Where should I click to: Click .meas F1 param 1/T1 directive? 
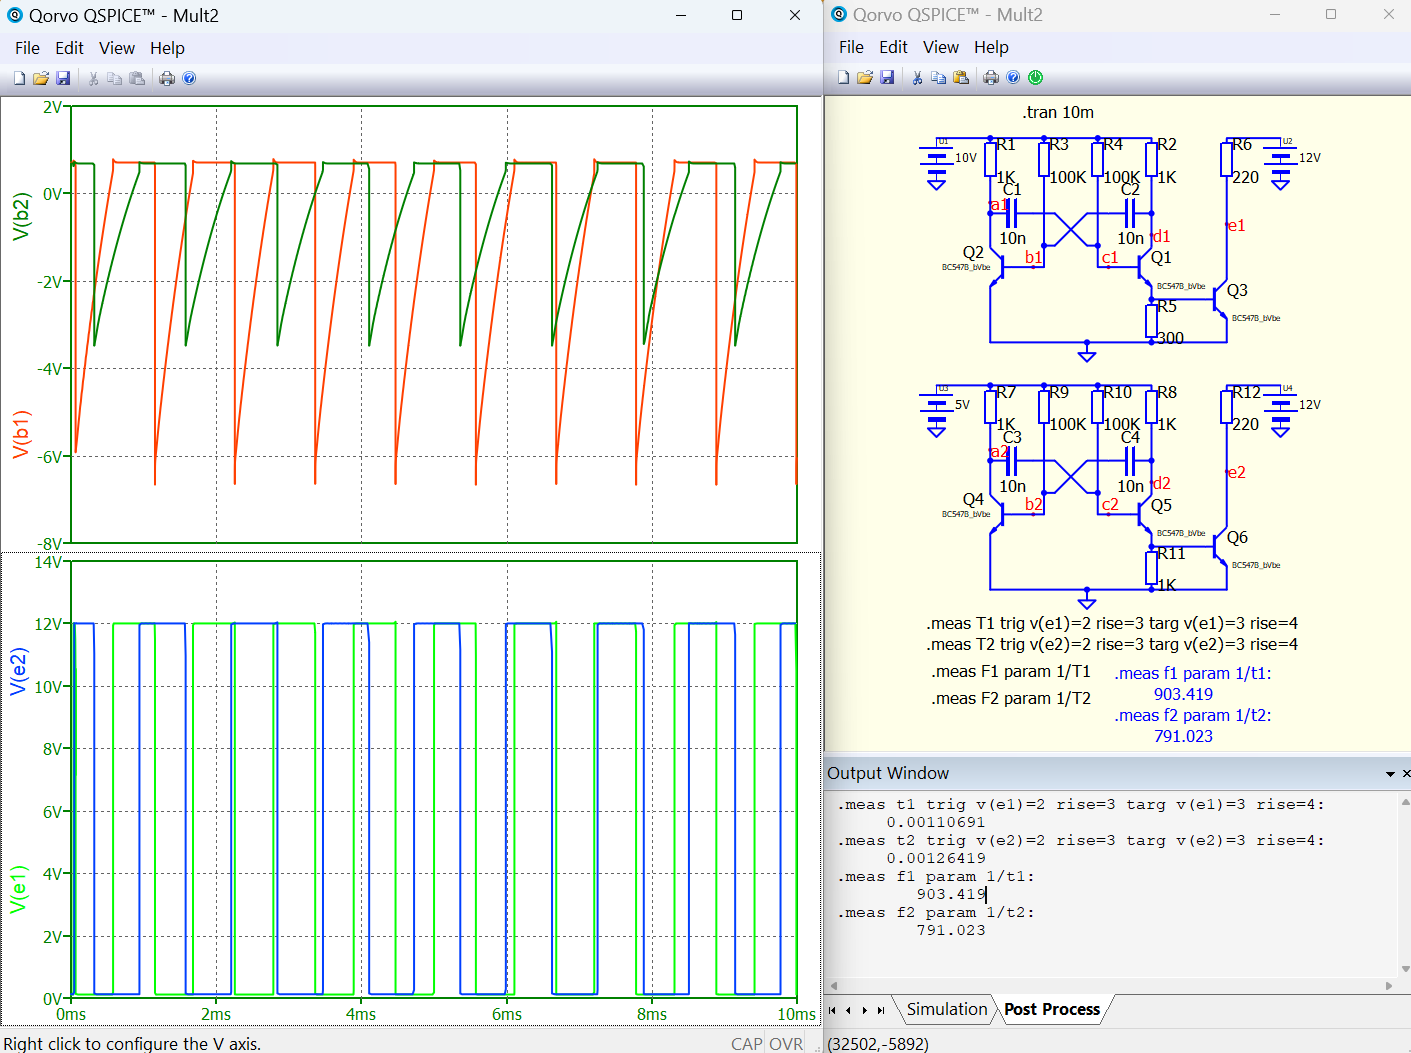1011,671
